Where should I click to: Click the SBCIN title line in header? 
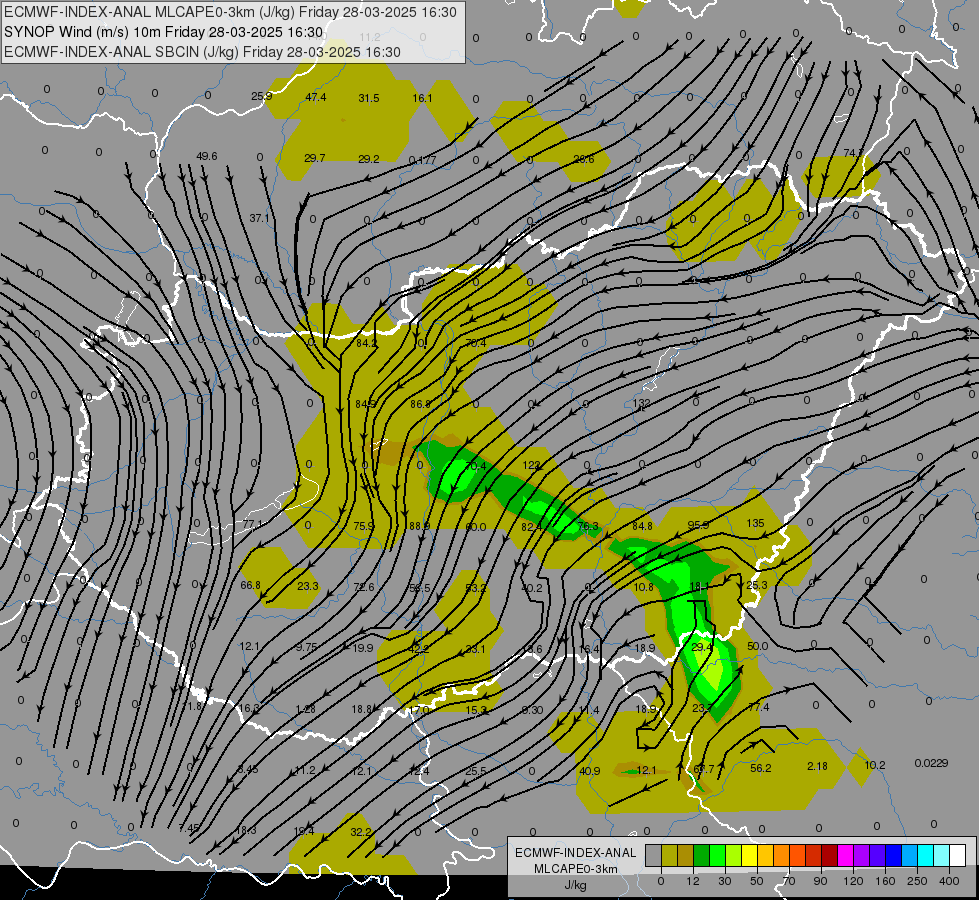pos(202,52)
